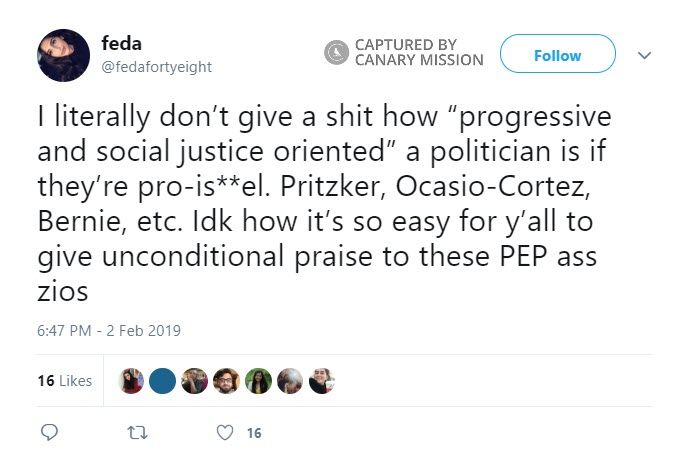The height and width of the screenshot is (468, 687).
Task: Click the Canary Mission clock logo icon
Action: click(x=337, y=53)
